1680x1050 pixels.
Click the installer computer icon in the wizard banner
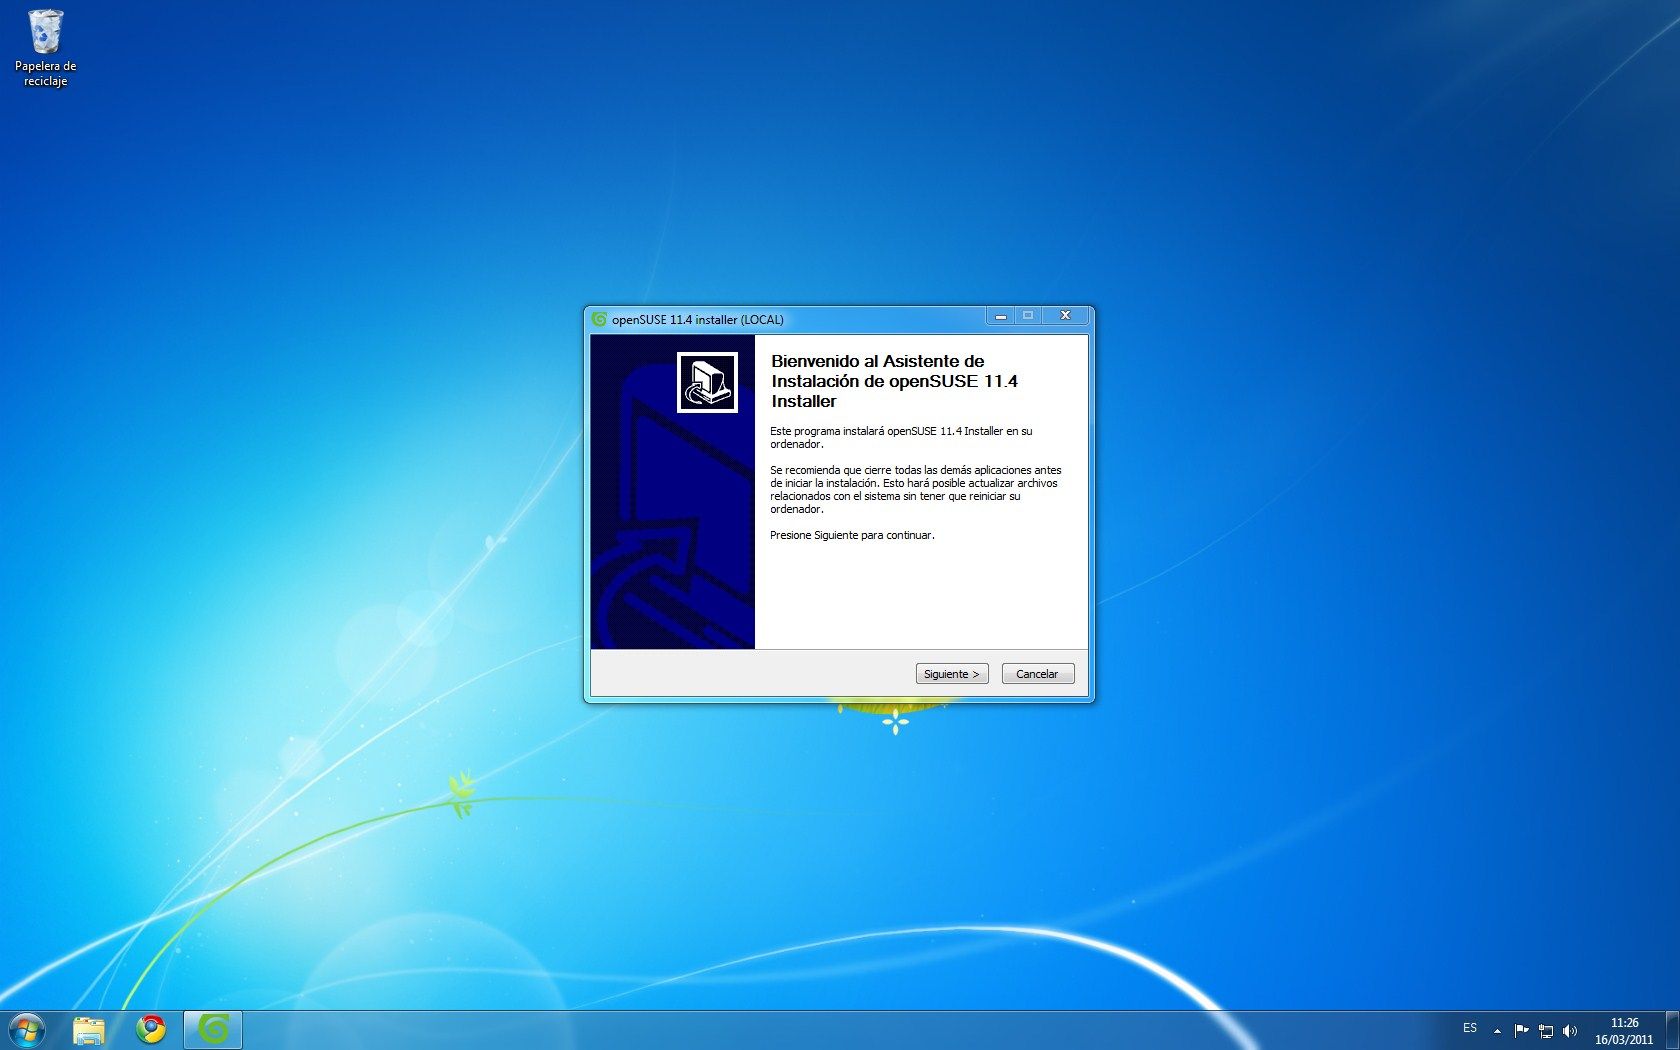(x=707, y=382)
